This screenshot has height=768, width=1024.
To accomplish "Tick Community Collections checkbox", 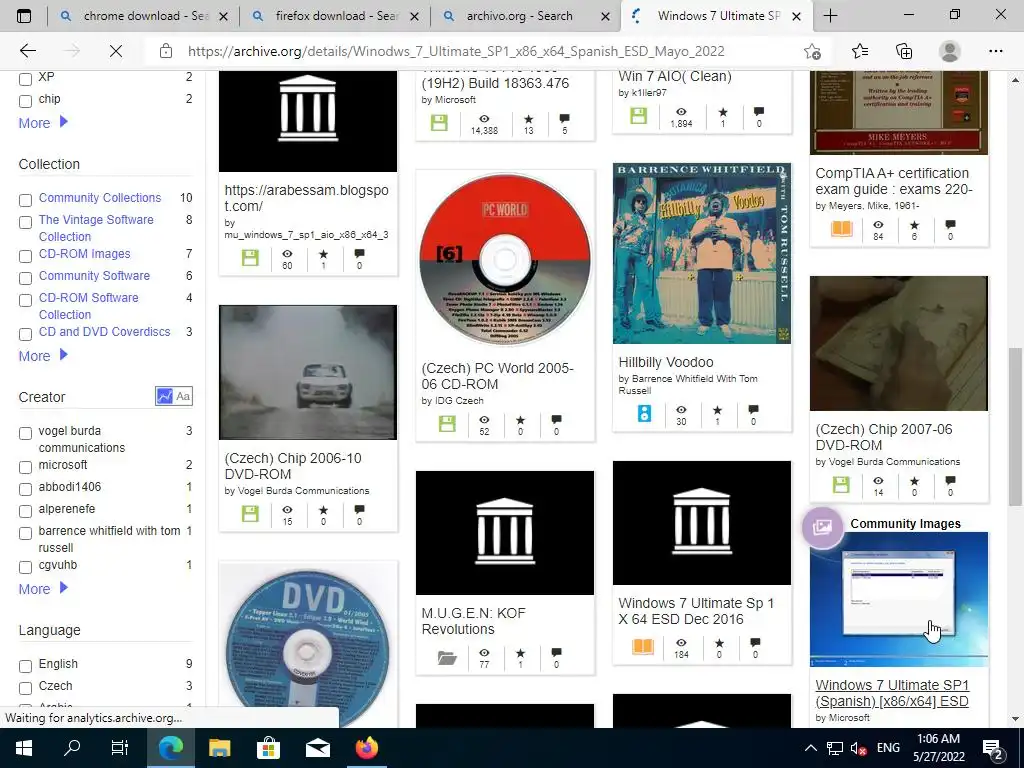I will 25,200.
